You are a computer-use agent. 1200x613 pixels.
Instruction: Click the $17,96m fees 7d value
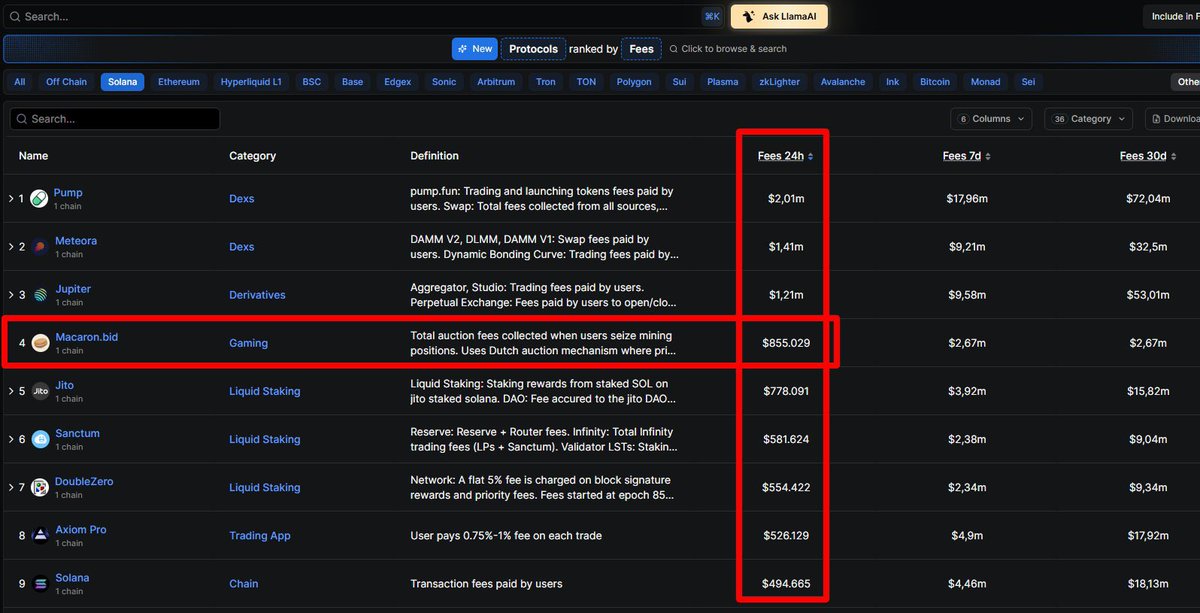point(967,199)
